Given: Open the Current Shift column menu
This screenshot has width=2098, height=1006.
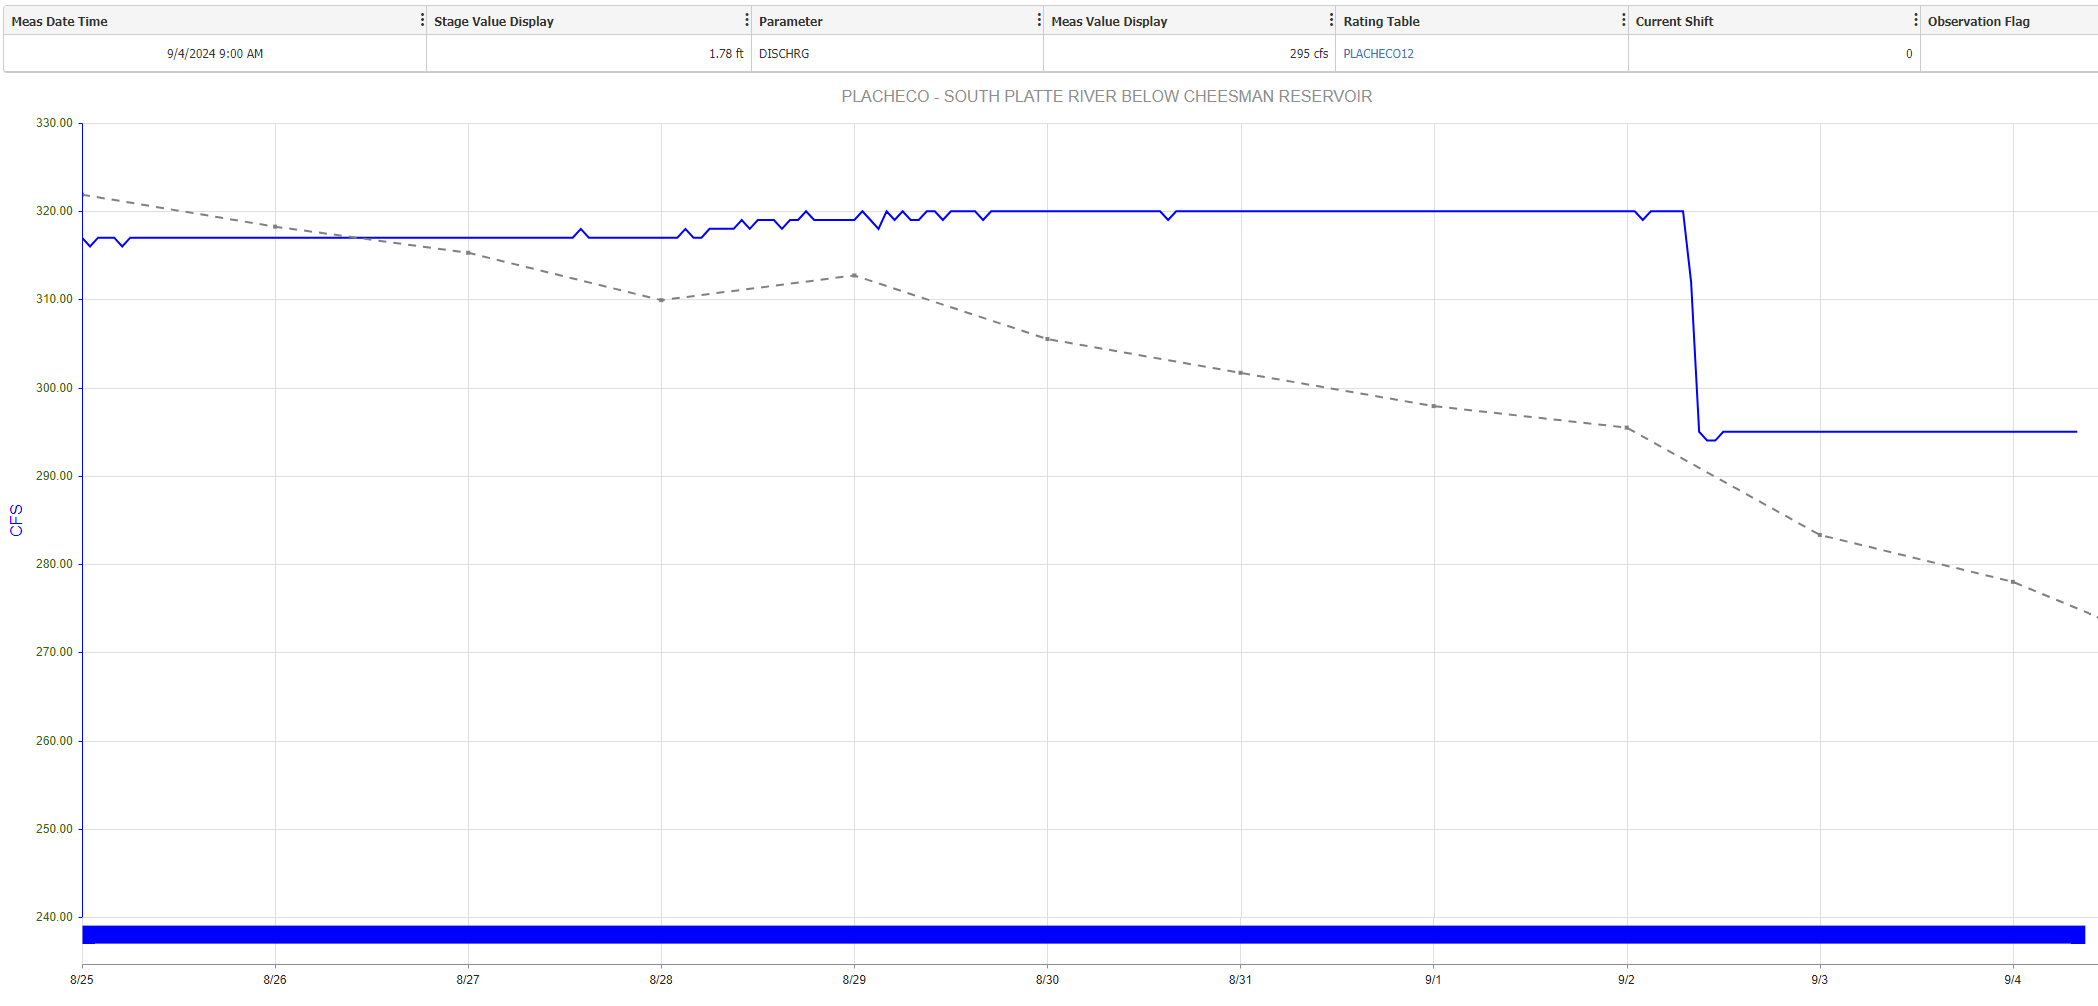Looking at the screenshot, I should coord(1915,20).
